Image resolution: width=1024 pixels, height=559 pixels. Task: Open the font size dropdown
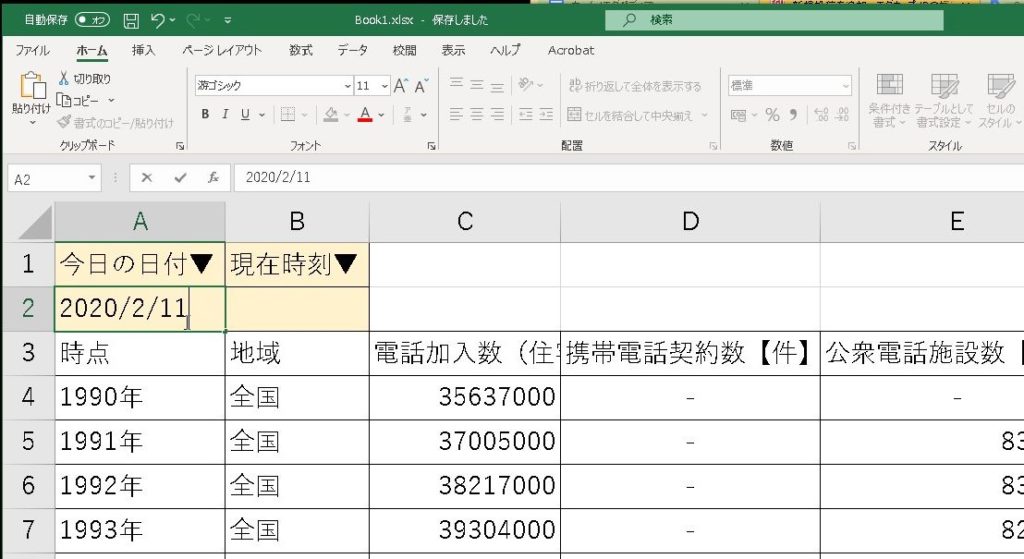pos(383,86)
